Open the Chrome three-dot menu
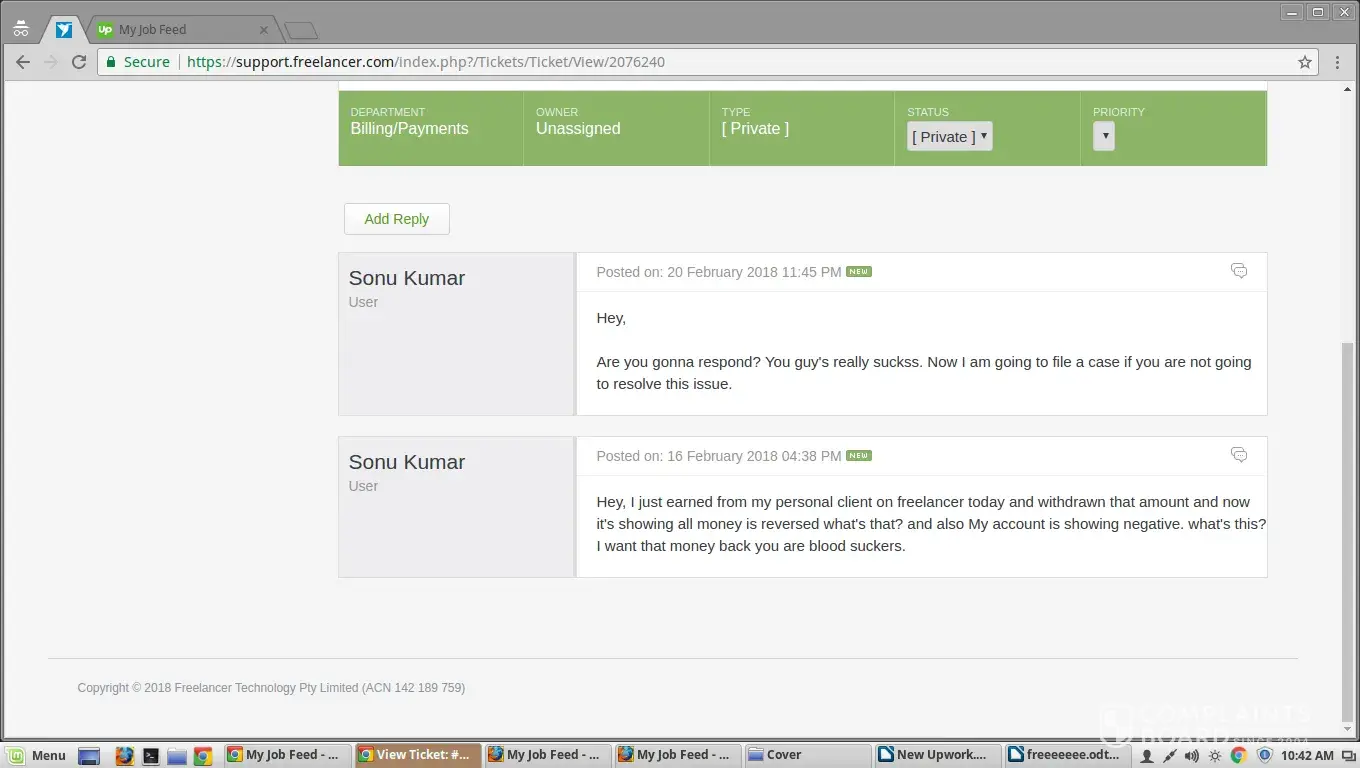Image resolution: width=1360 pixels, height=768 pixels. click(1339, 62)
